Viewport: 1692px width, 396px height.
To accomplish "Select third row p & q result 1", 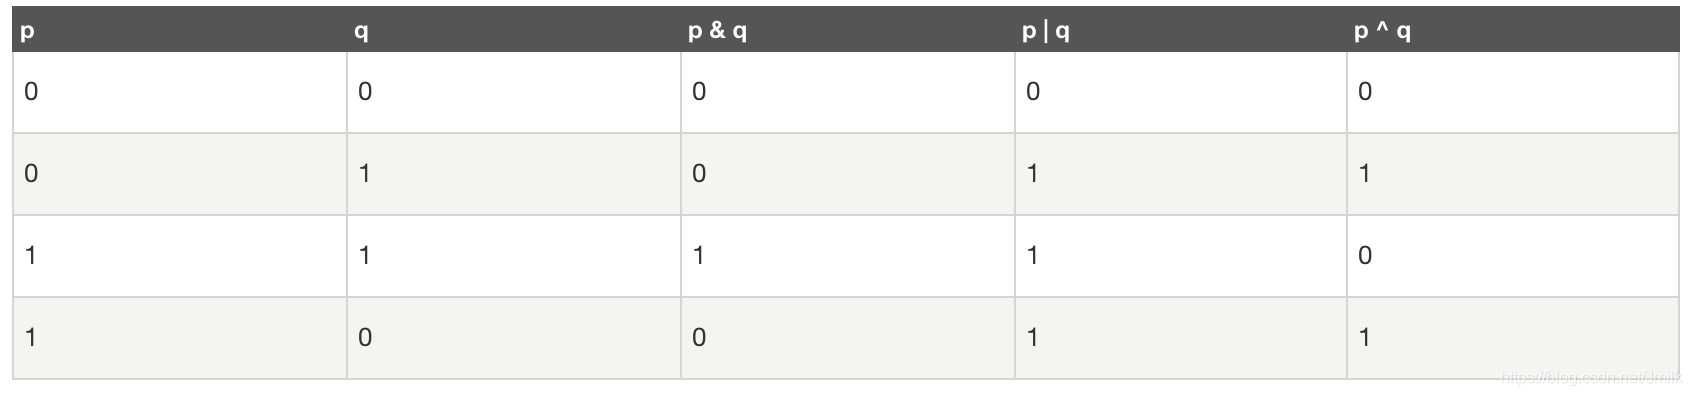I will tap(699, 255).
